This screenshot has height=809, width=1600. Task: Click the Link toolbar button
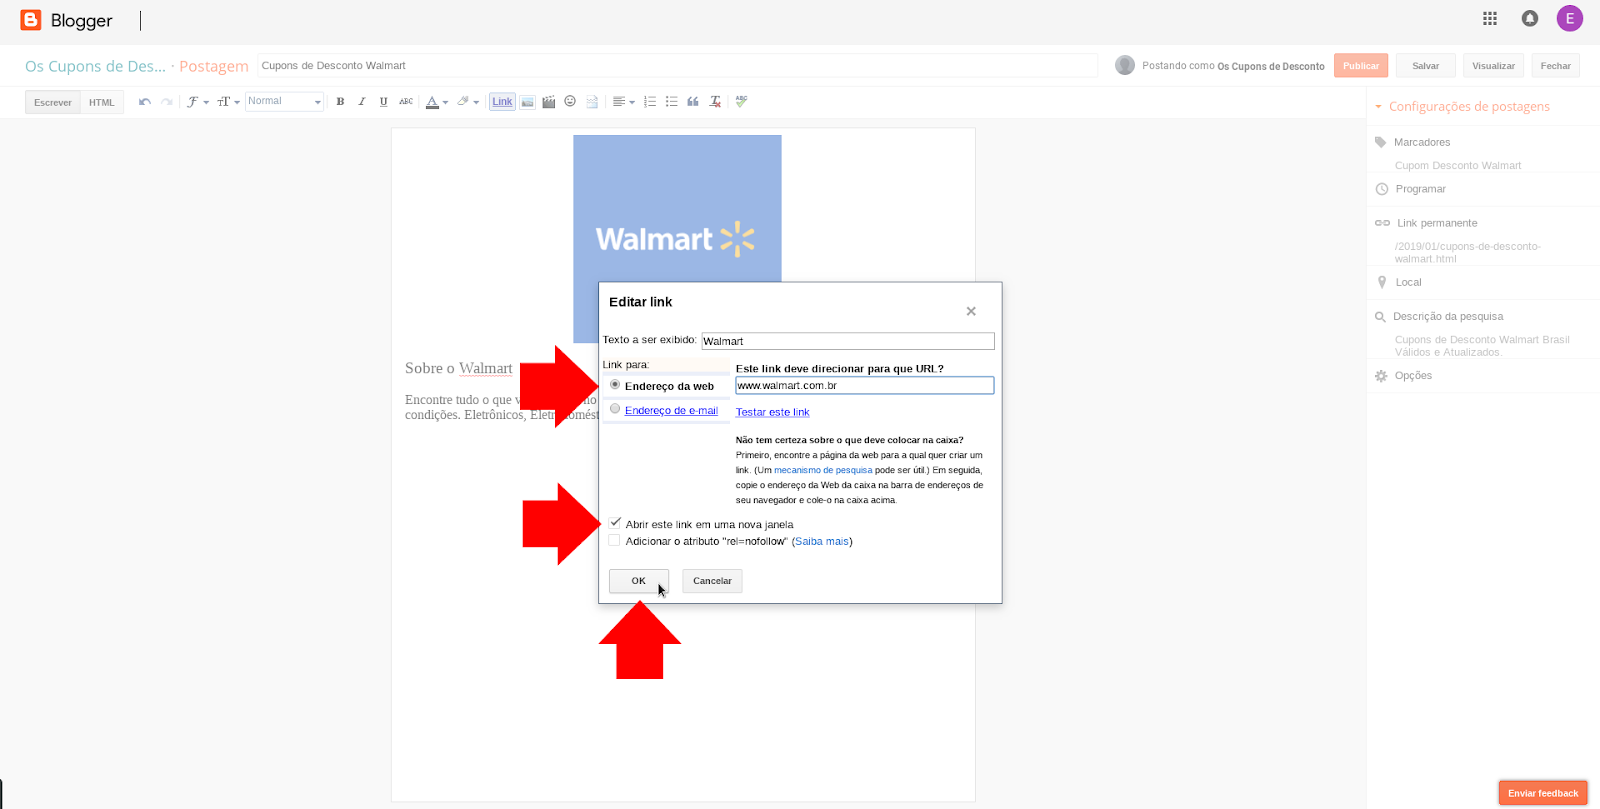click(502, 102)
